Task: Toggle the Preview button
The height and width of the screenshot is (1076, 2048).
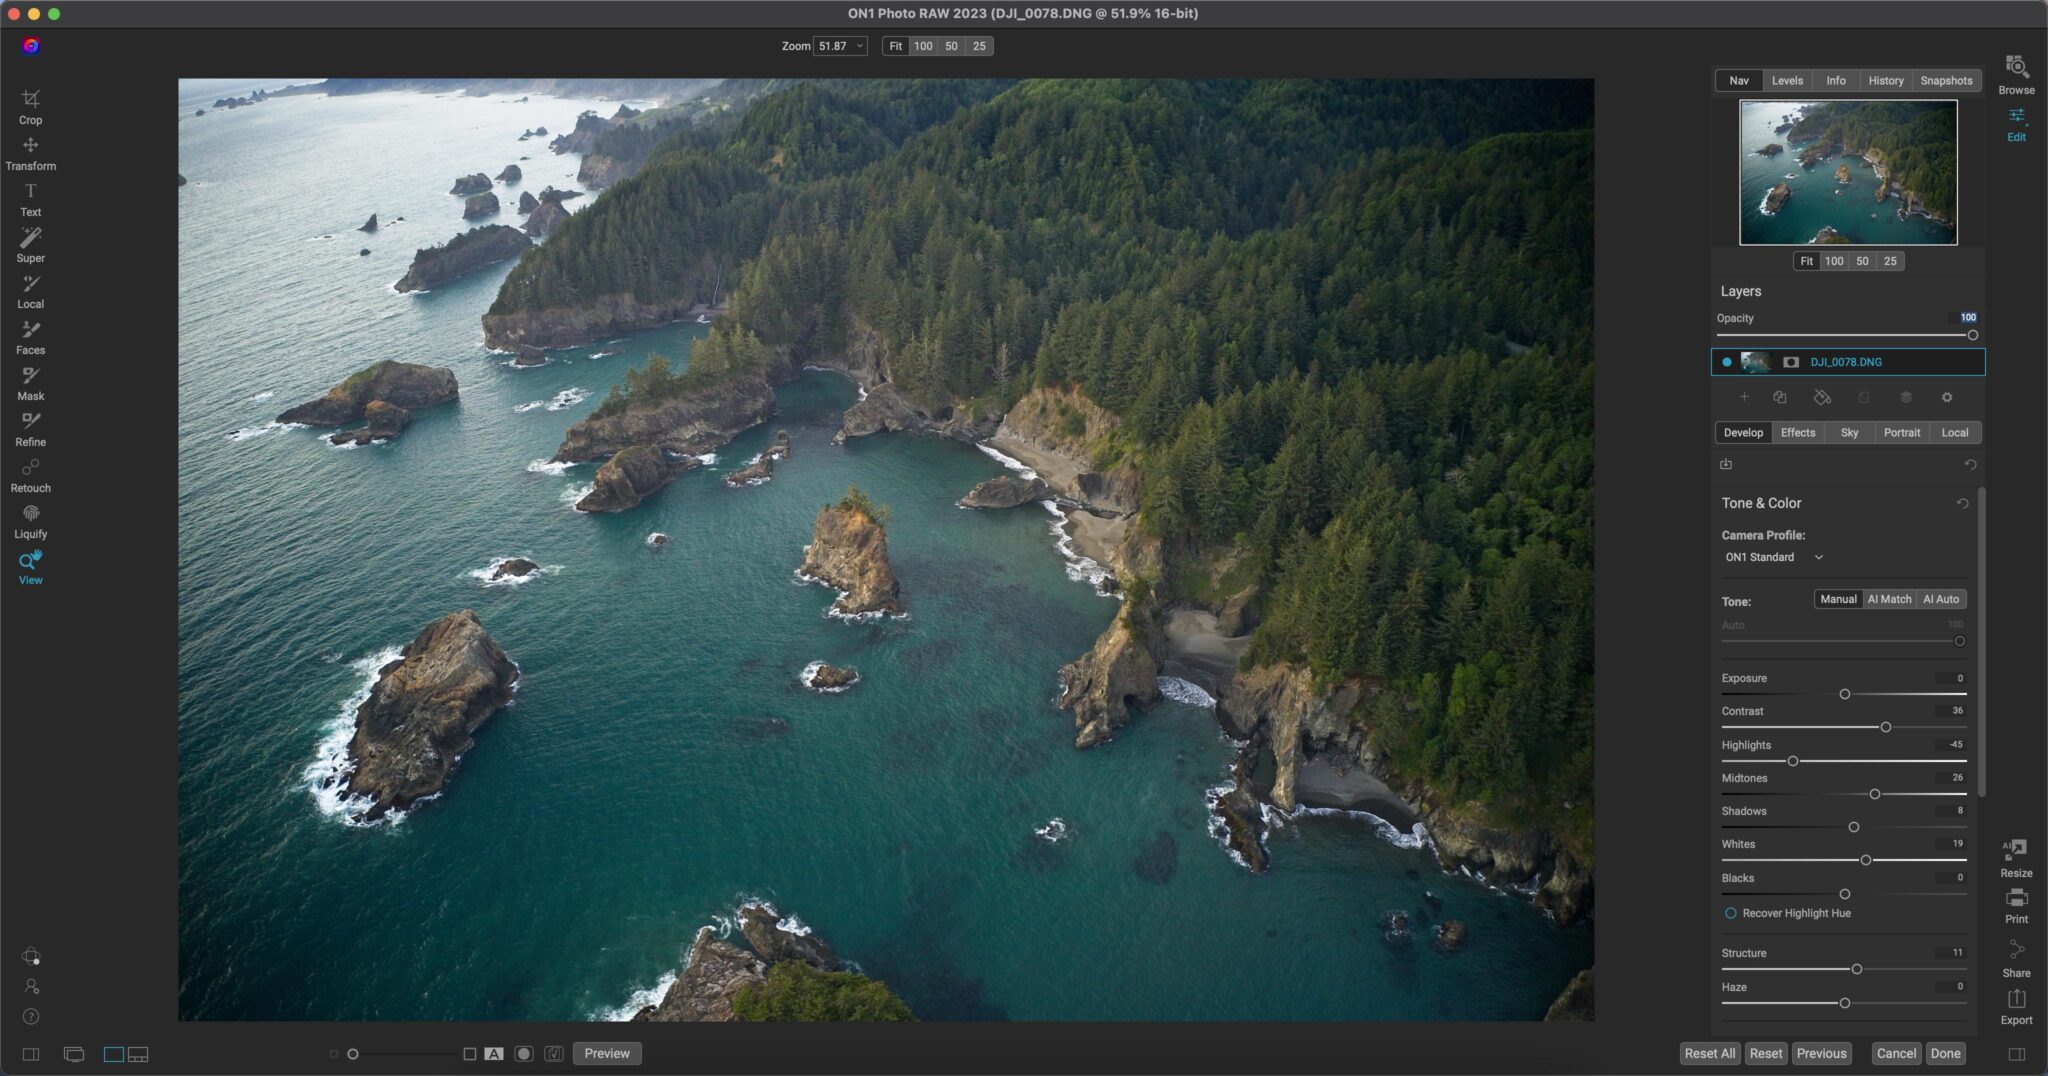Action: click(606, 1053)
